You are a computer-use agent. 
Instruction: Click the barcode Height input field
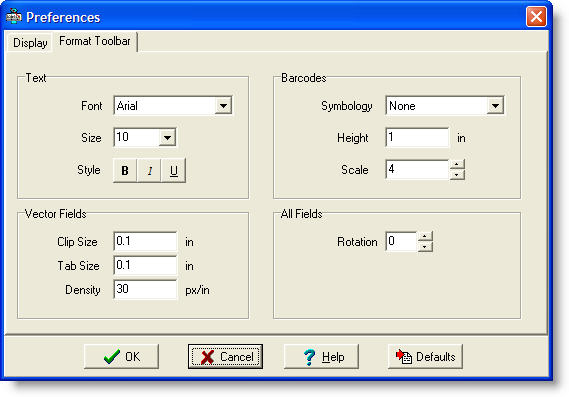[417, 138]
